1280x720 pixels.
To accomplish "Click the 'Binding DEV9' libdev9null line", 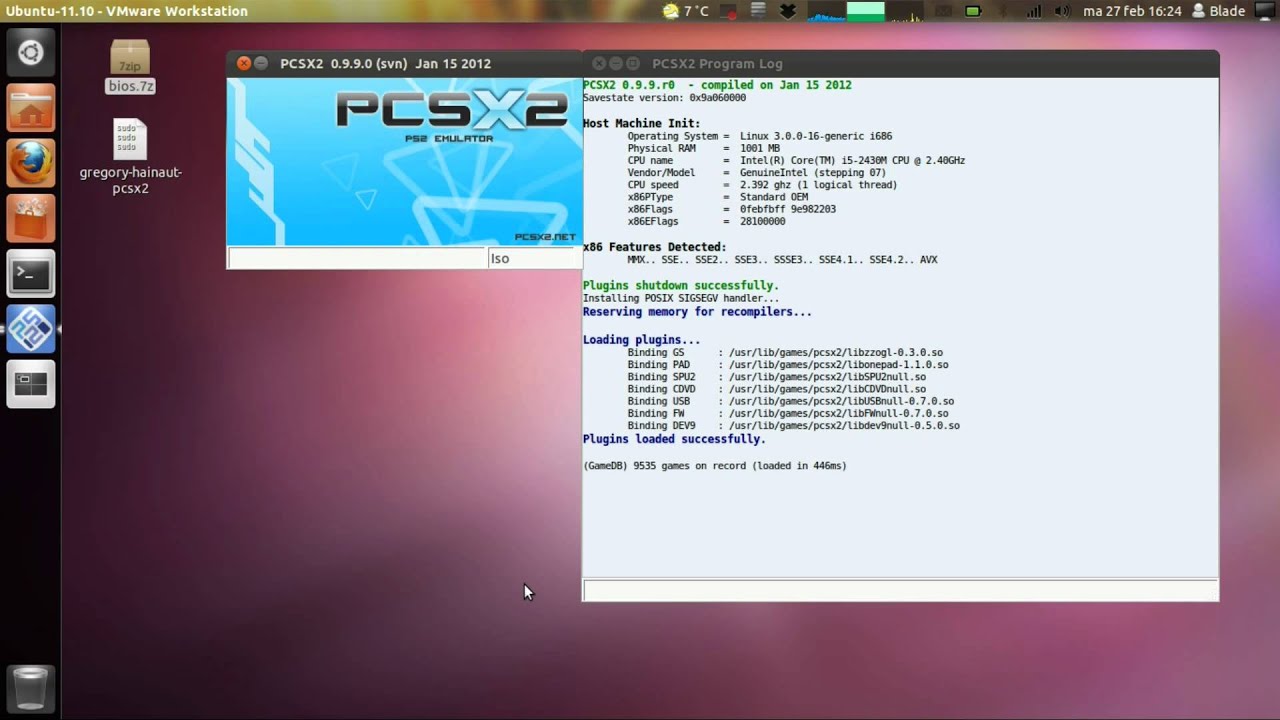I will 794,425.
